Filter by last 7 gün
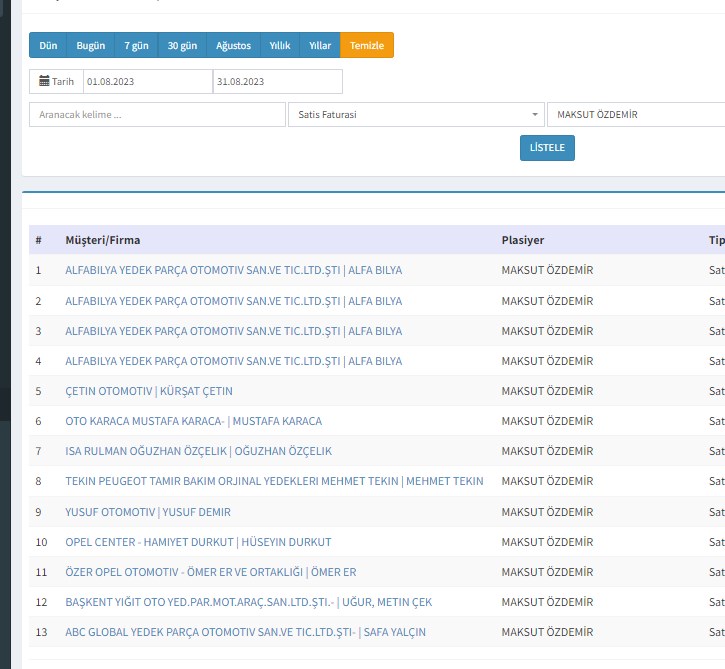 point(135,45)
